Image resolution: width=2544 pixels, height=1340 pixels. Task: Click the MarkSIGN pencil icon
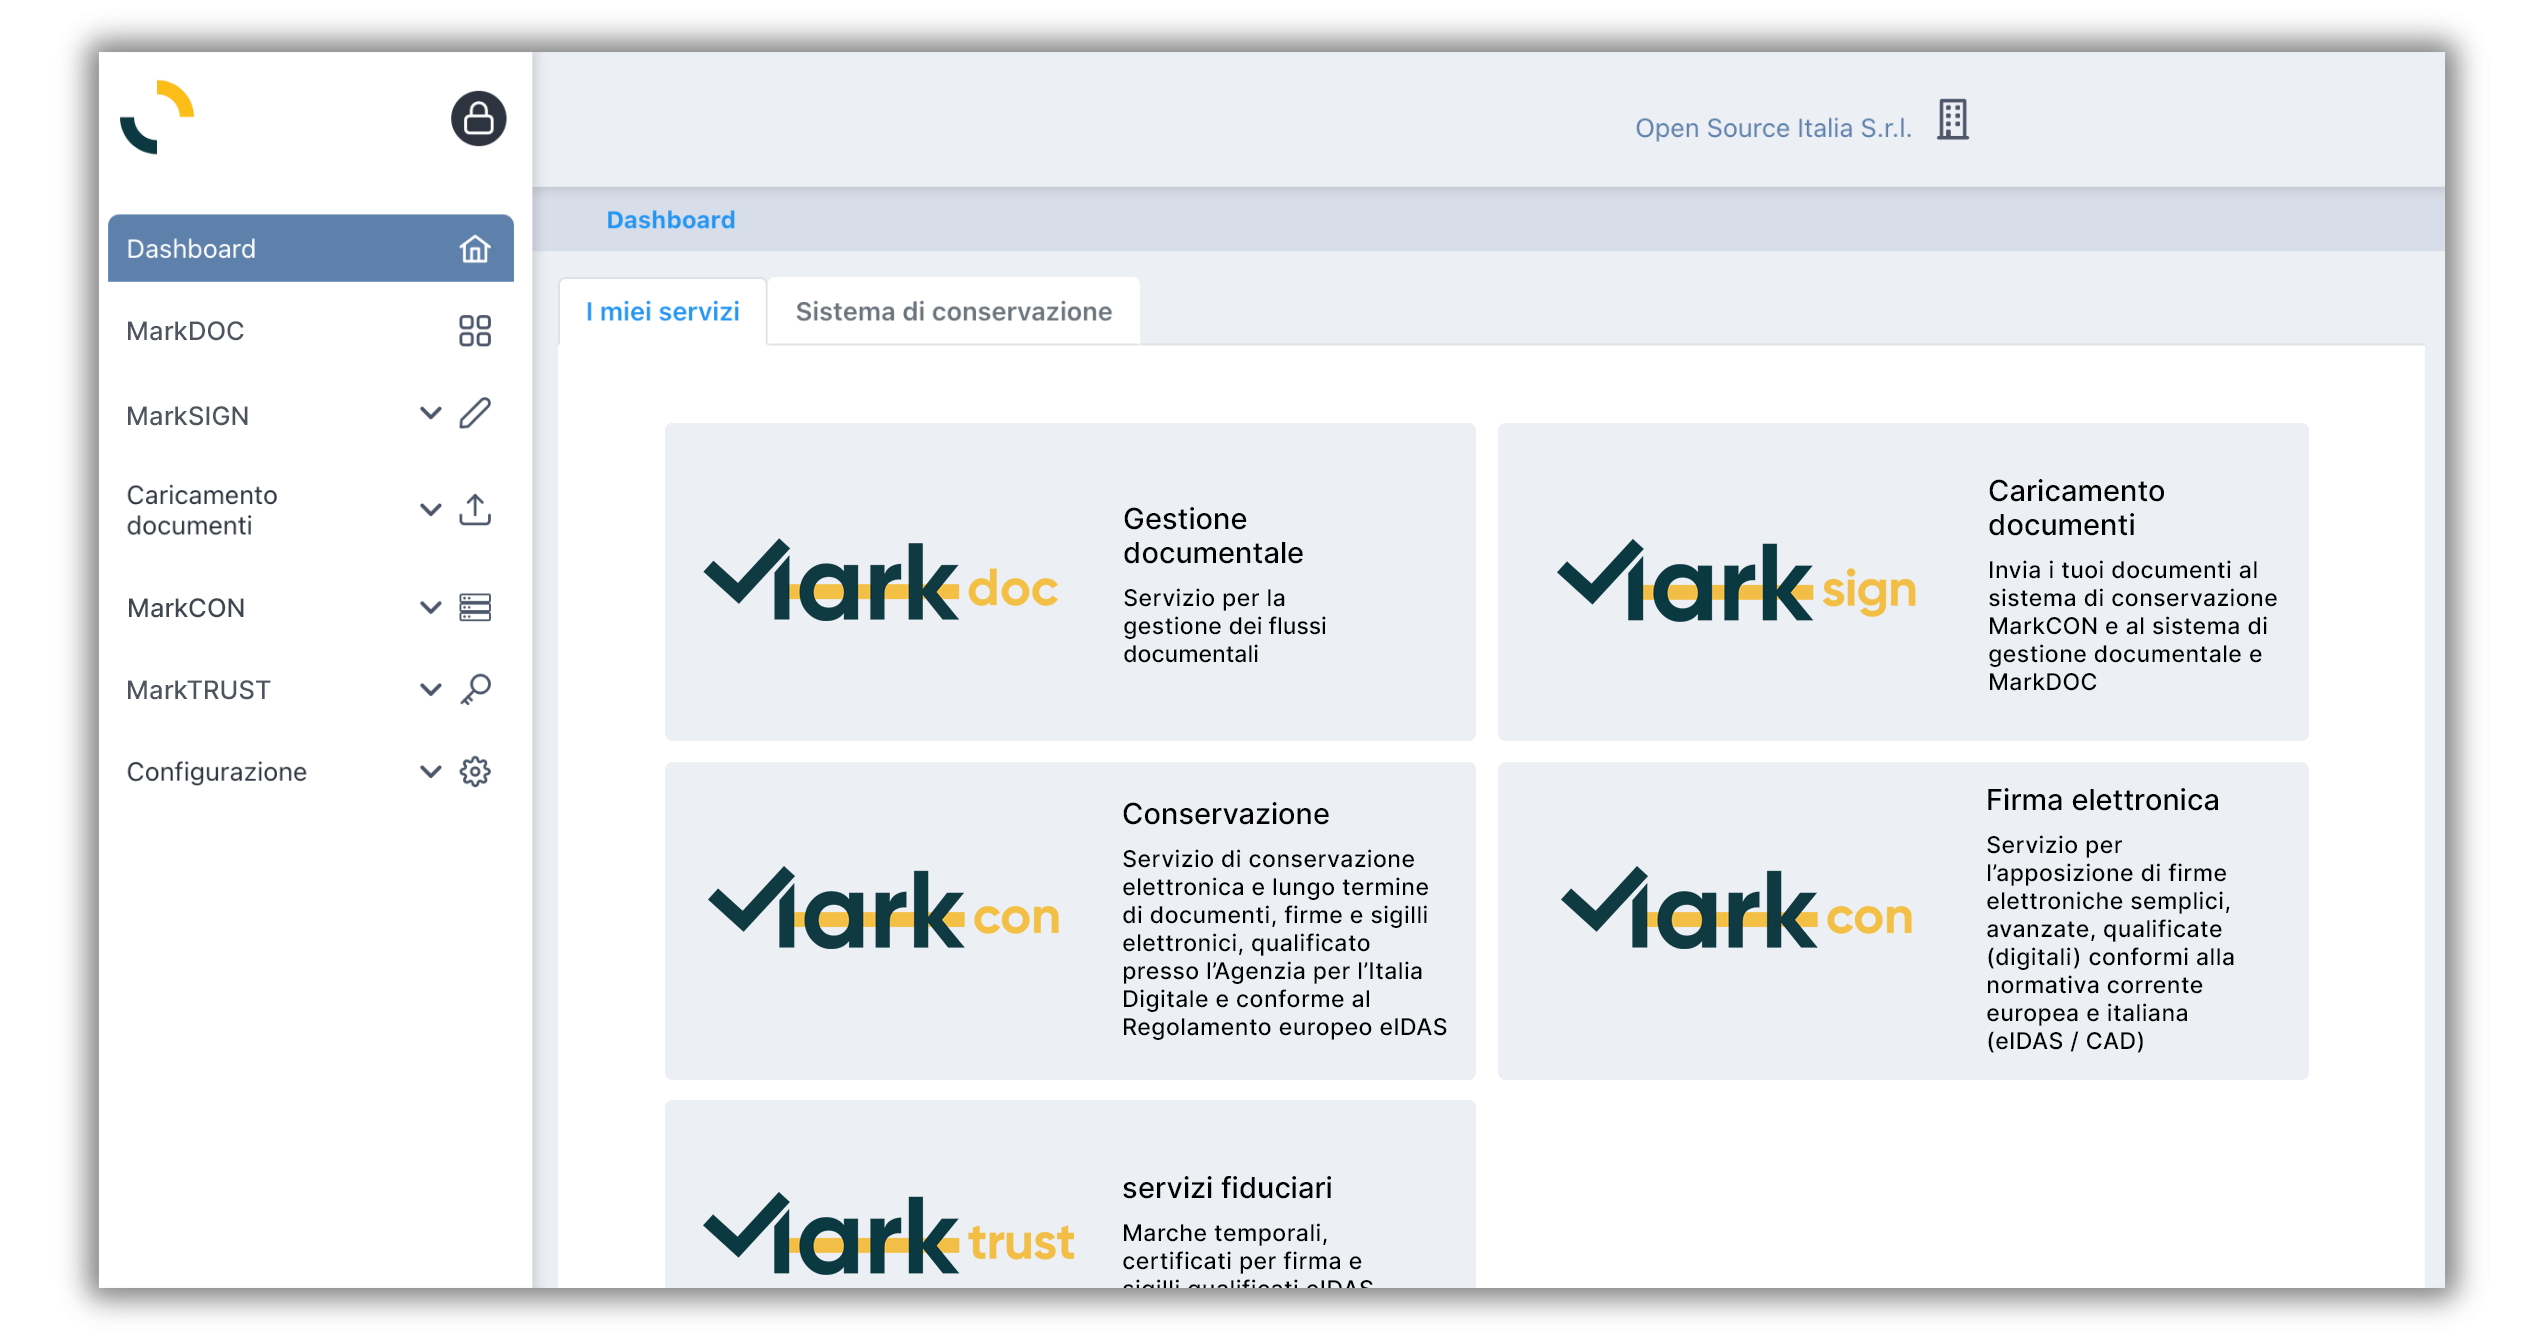[x=475, y=414]
